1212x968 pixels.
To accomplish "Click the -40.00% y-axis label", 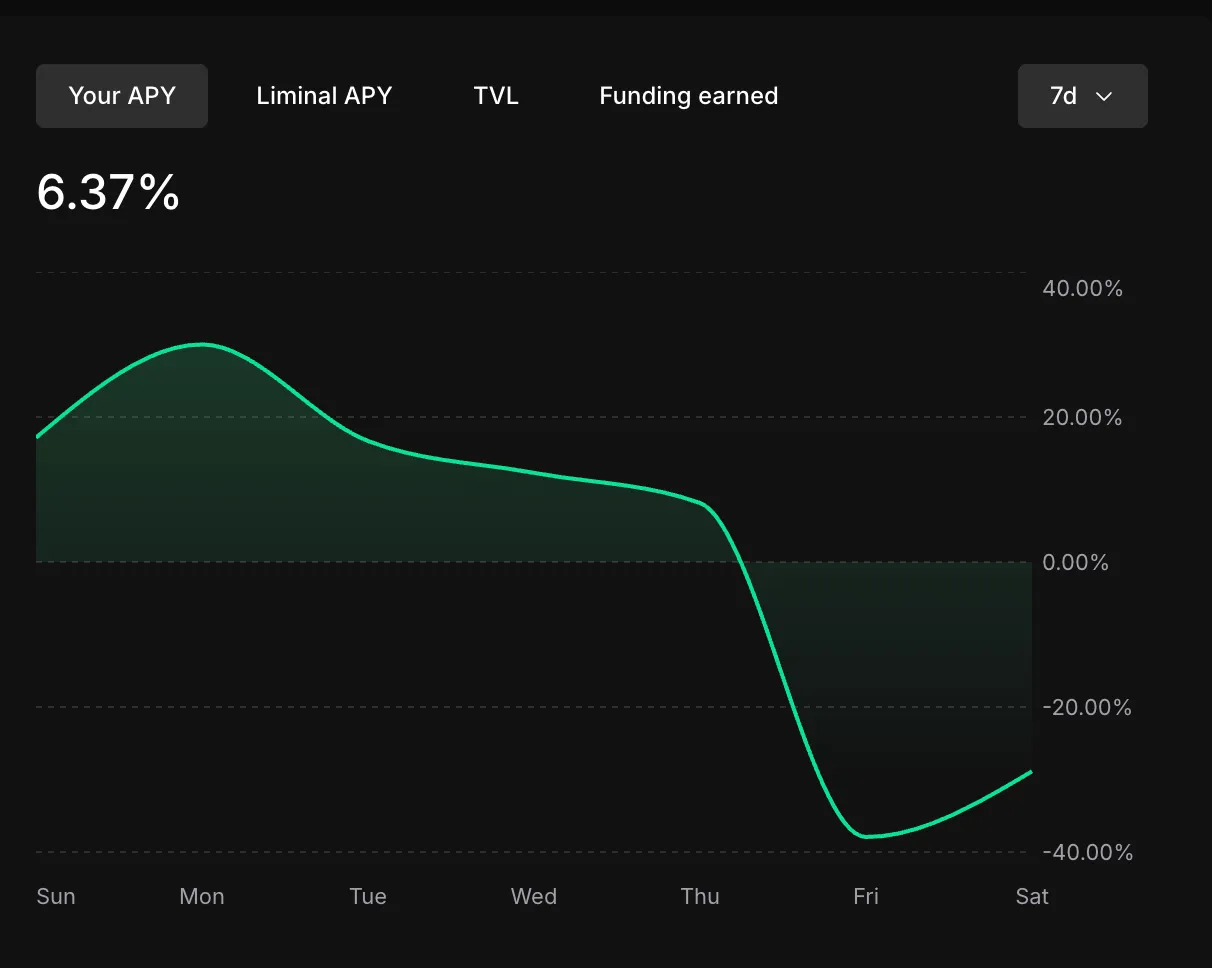I will 1086,853.
